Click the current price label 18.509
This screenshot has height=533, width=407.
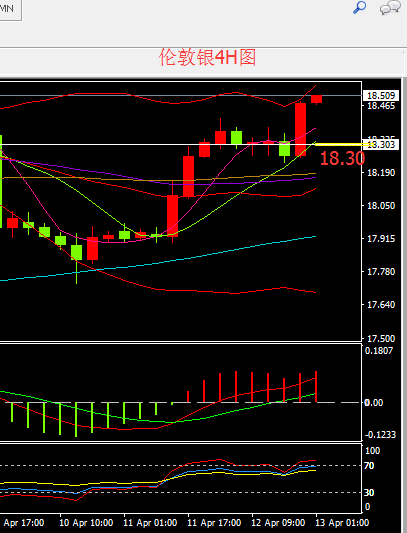pyautogui.click(x=381, y=96)
